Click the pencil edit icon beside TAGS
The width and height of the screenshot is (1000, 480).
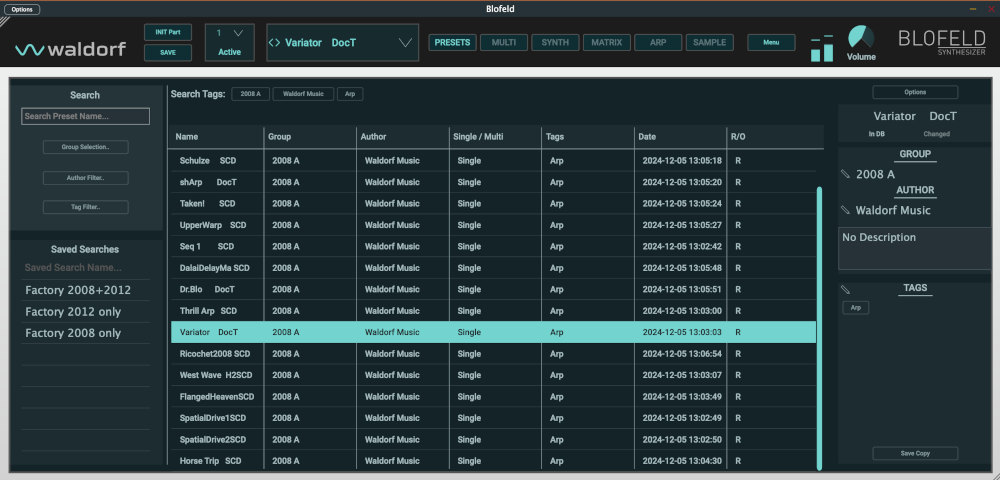[846, 289]
